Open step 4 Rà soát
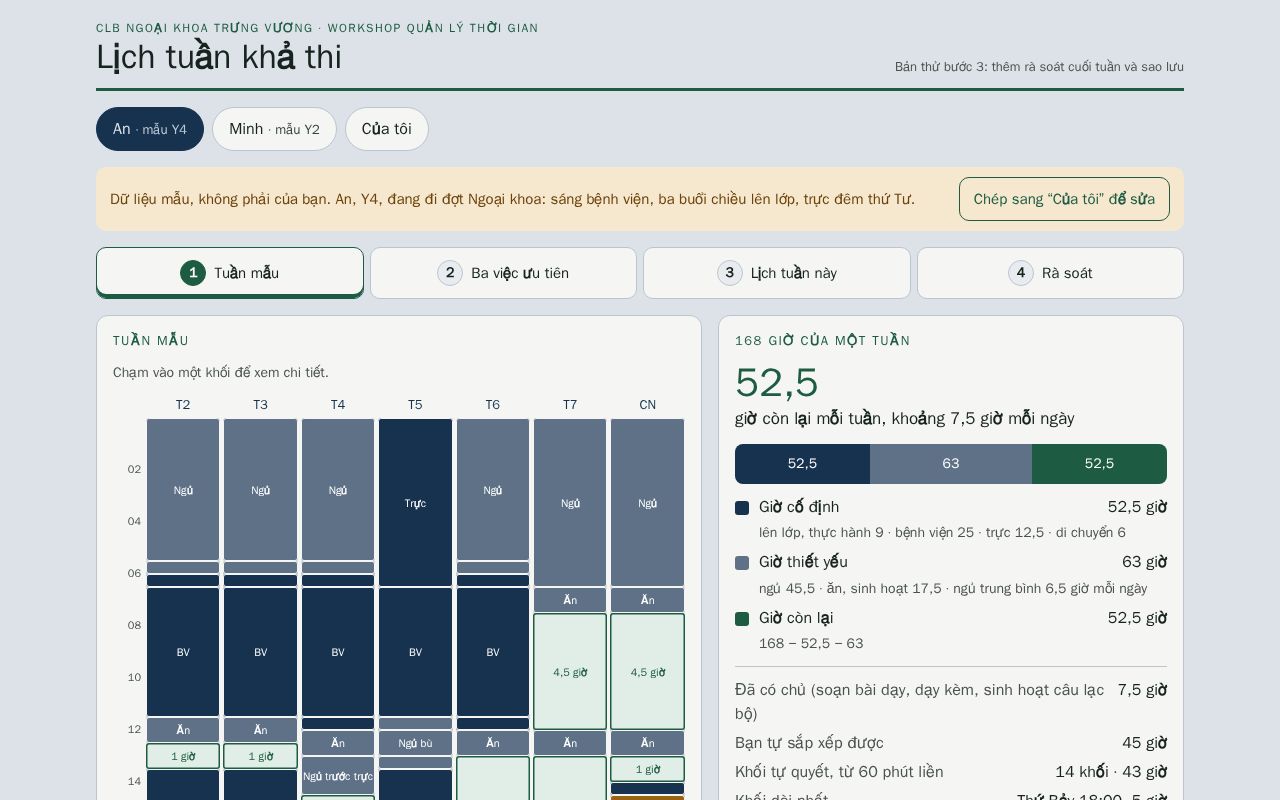This screenshot has width=1280, height=800. (1050, 273)
